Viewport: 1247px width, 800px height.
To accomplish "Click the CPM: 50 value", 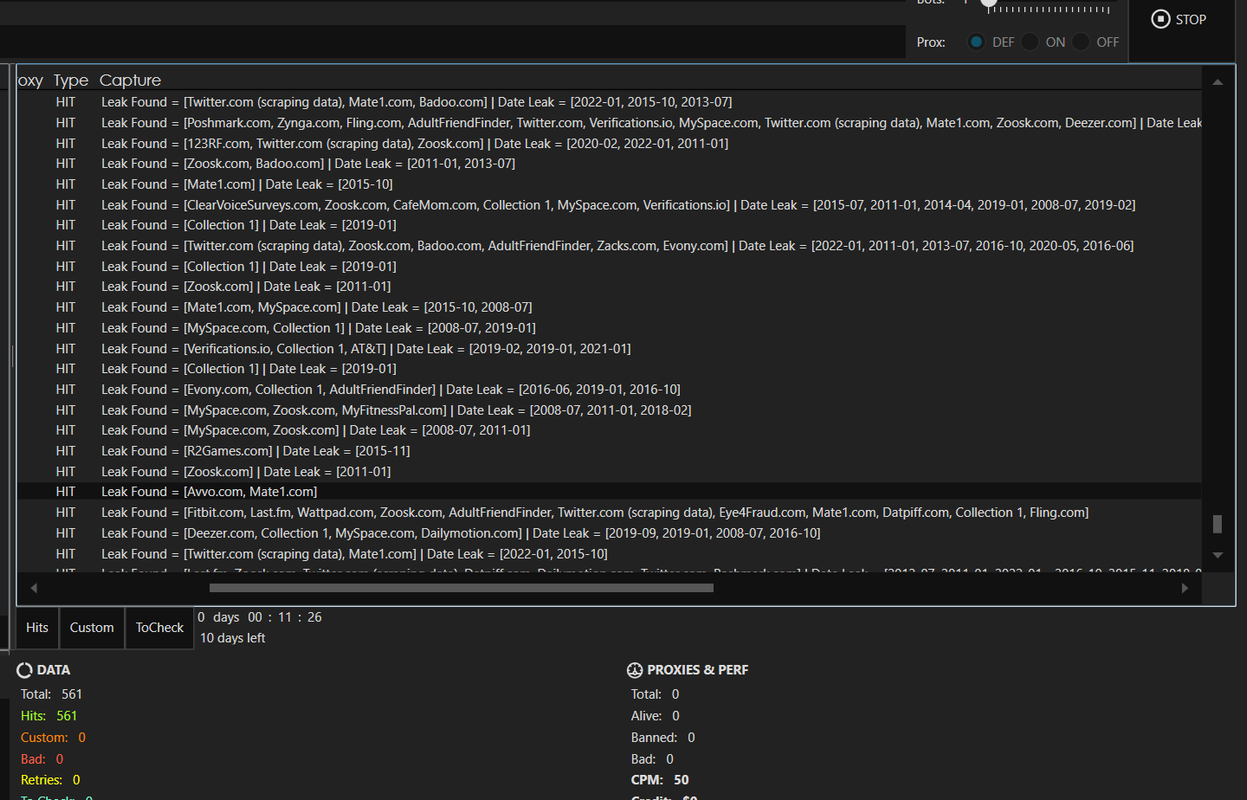I will click(660, 780).
